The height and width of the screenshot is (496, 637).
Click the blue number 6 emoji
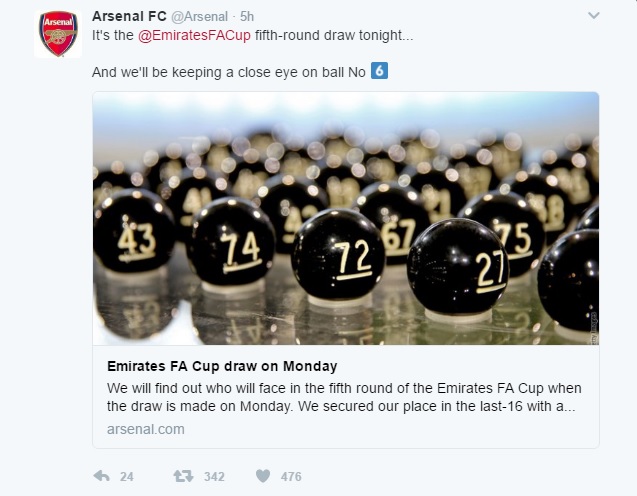click(x=379, y=71)
